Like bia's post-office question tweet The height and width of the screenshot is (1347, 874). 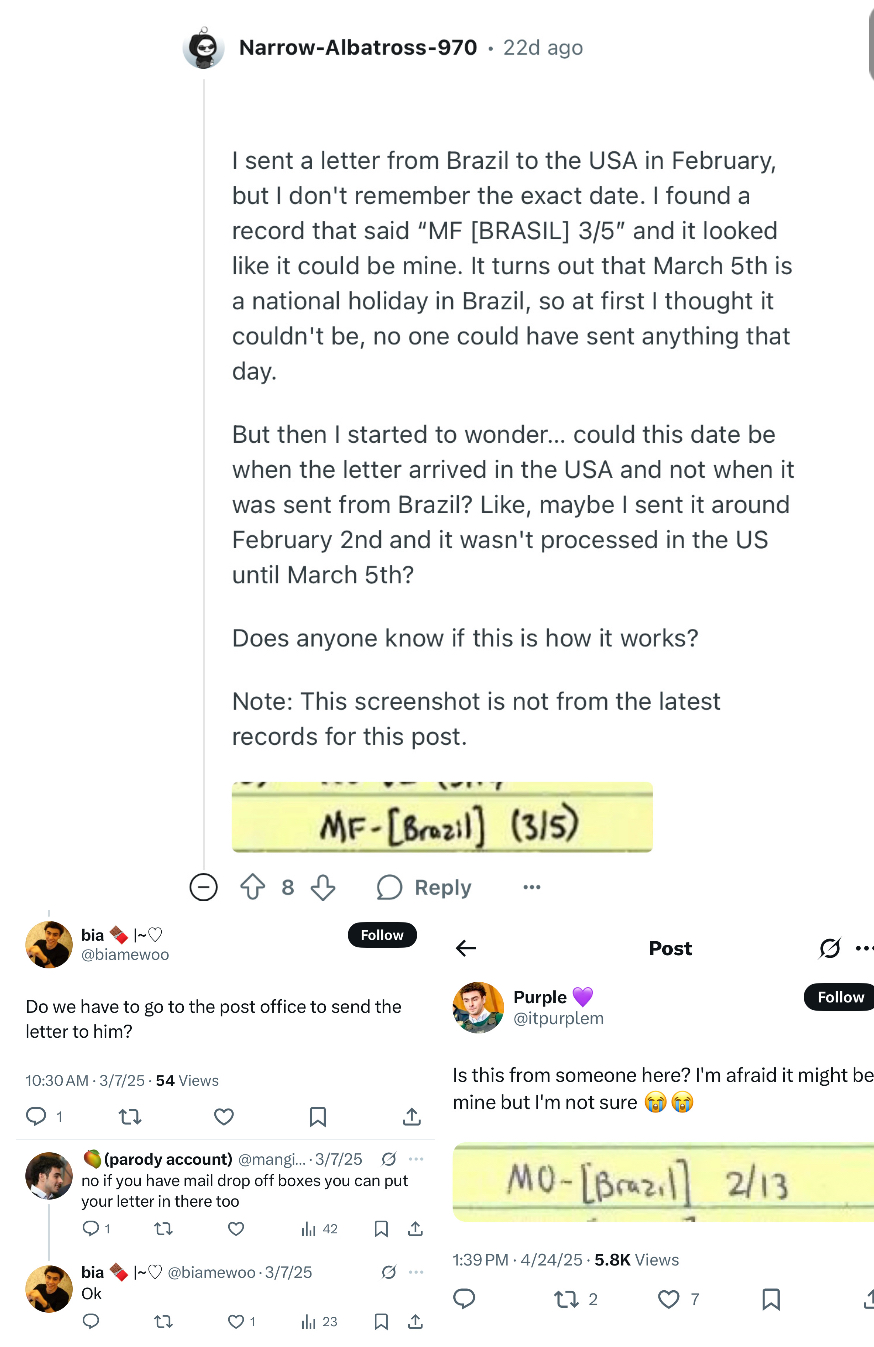pos(224,1116)
